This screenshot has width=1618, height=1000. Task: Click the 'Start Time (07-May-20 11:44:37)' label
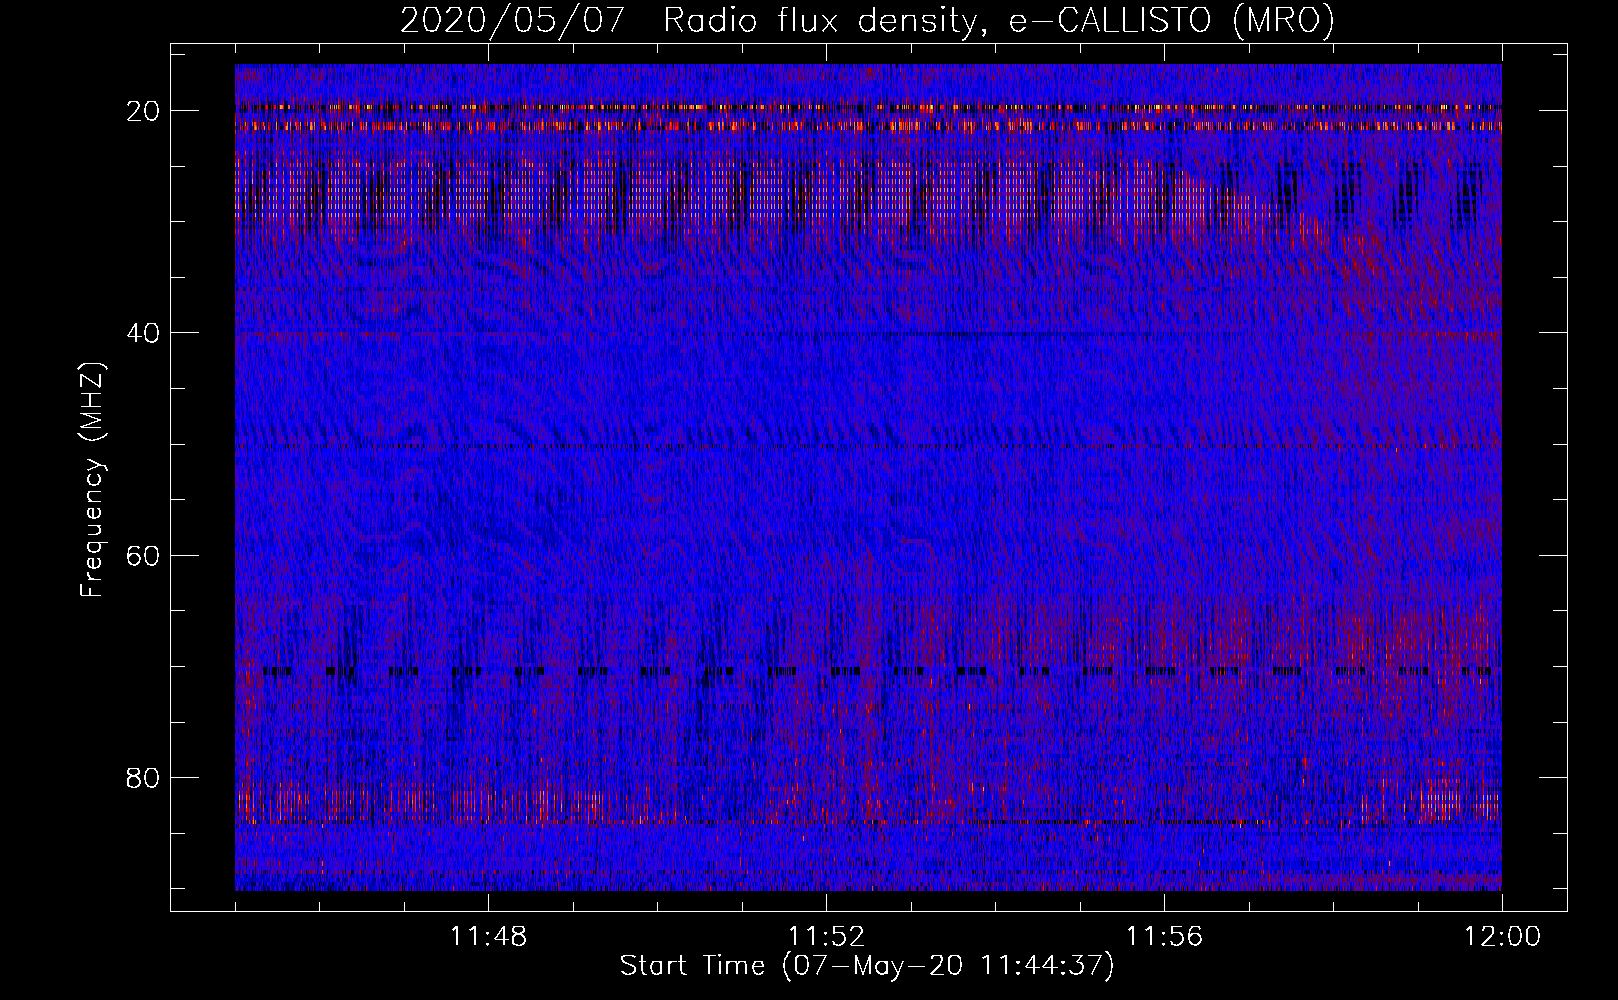867,966
